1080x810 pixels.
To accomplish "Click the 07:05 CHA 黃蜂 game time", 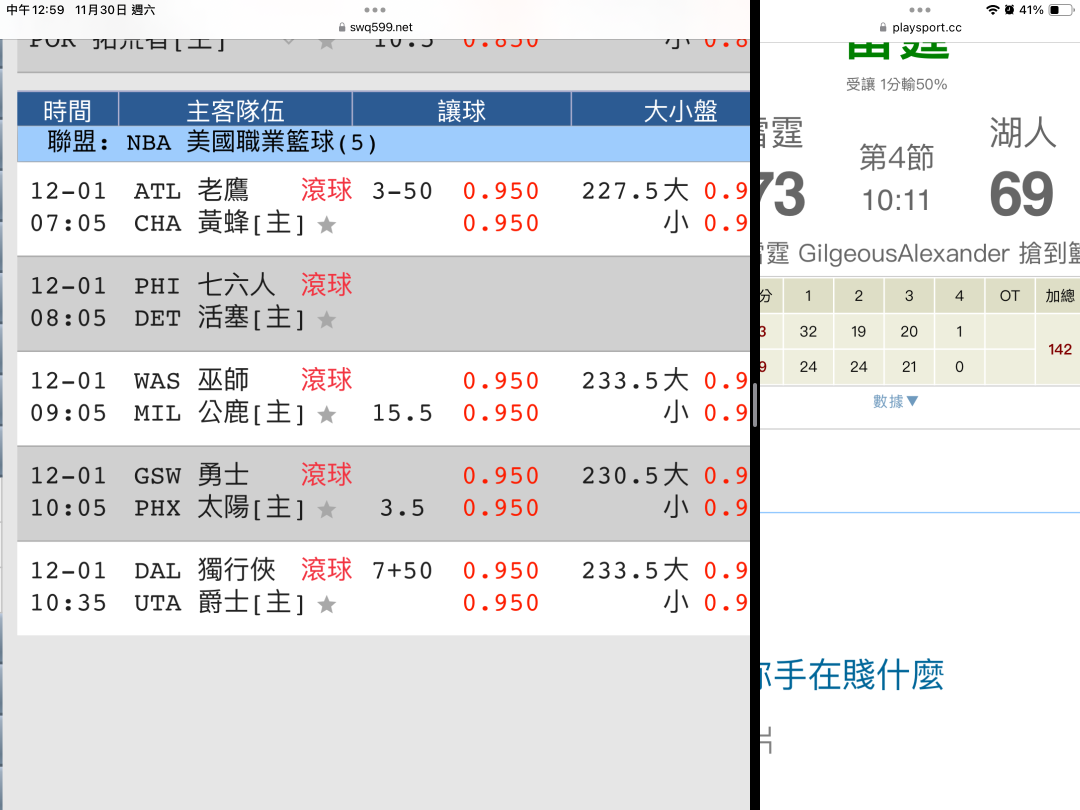I will (x=68, y=223).
